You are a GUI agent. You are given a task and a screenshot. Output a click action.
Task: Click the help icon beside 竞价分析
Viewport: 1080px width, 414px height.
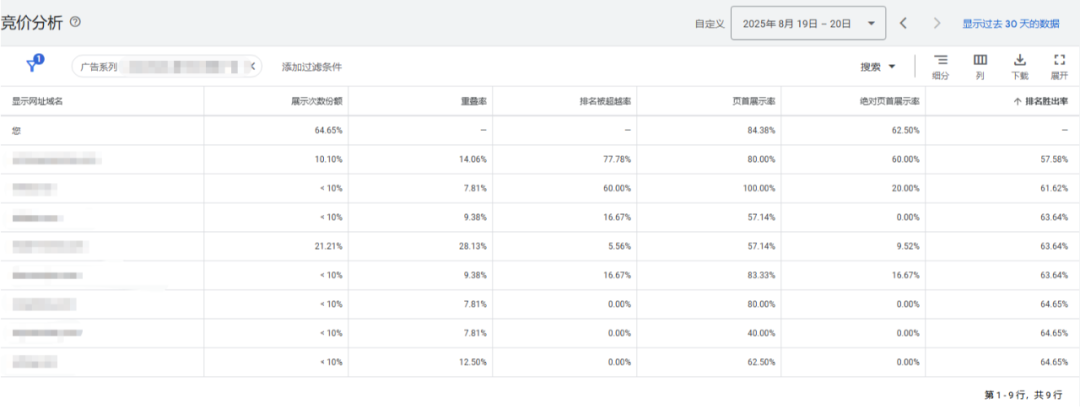[75, 22]
